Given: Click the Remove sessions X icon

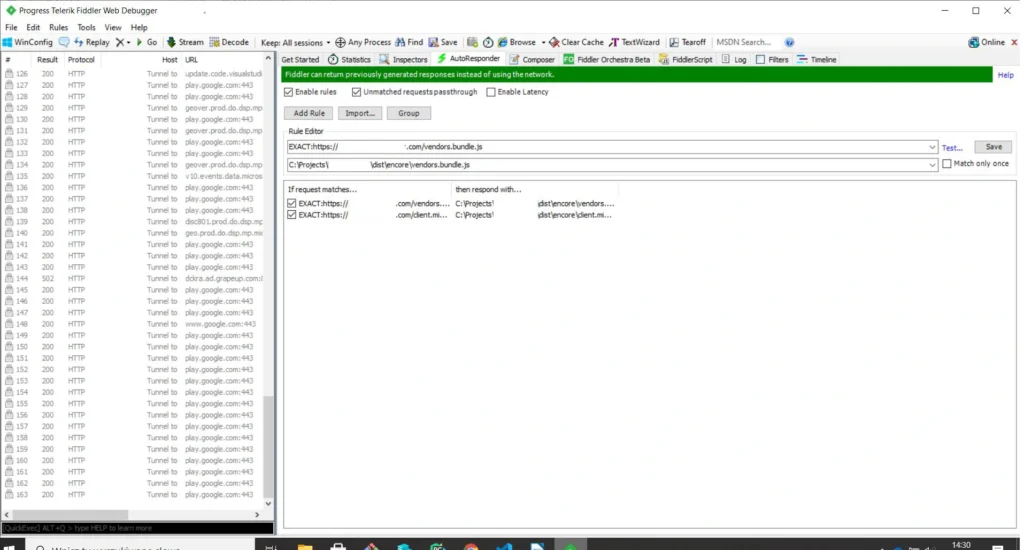Looking at the screenshot, I should click(x=120, y=42).
